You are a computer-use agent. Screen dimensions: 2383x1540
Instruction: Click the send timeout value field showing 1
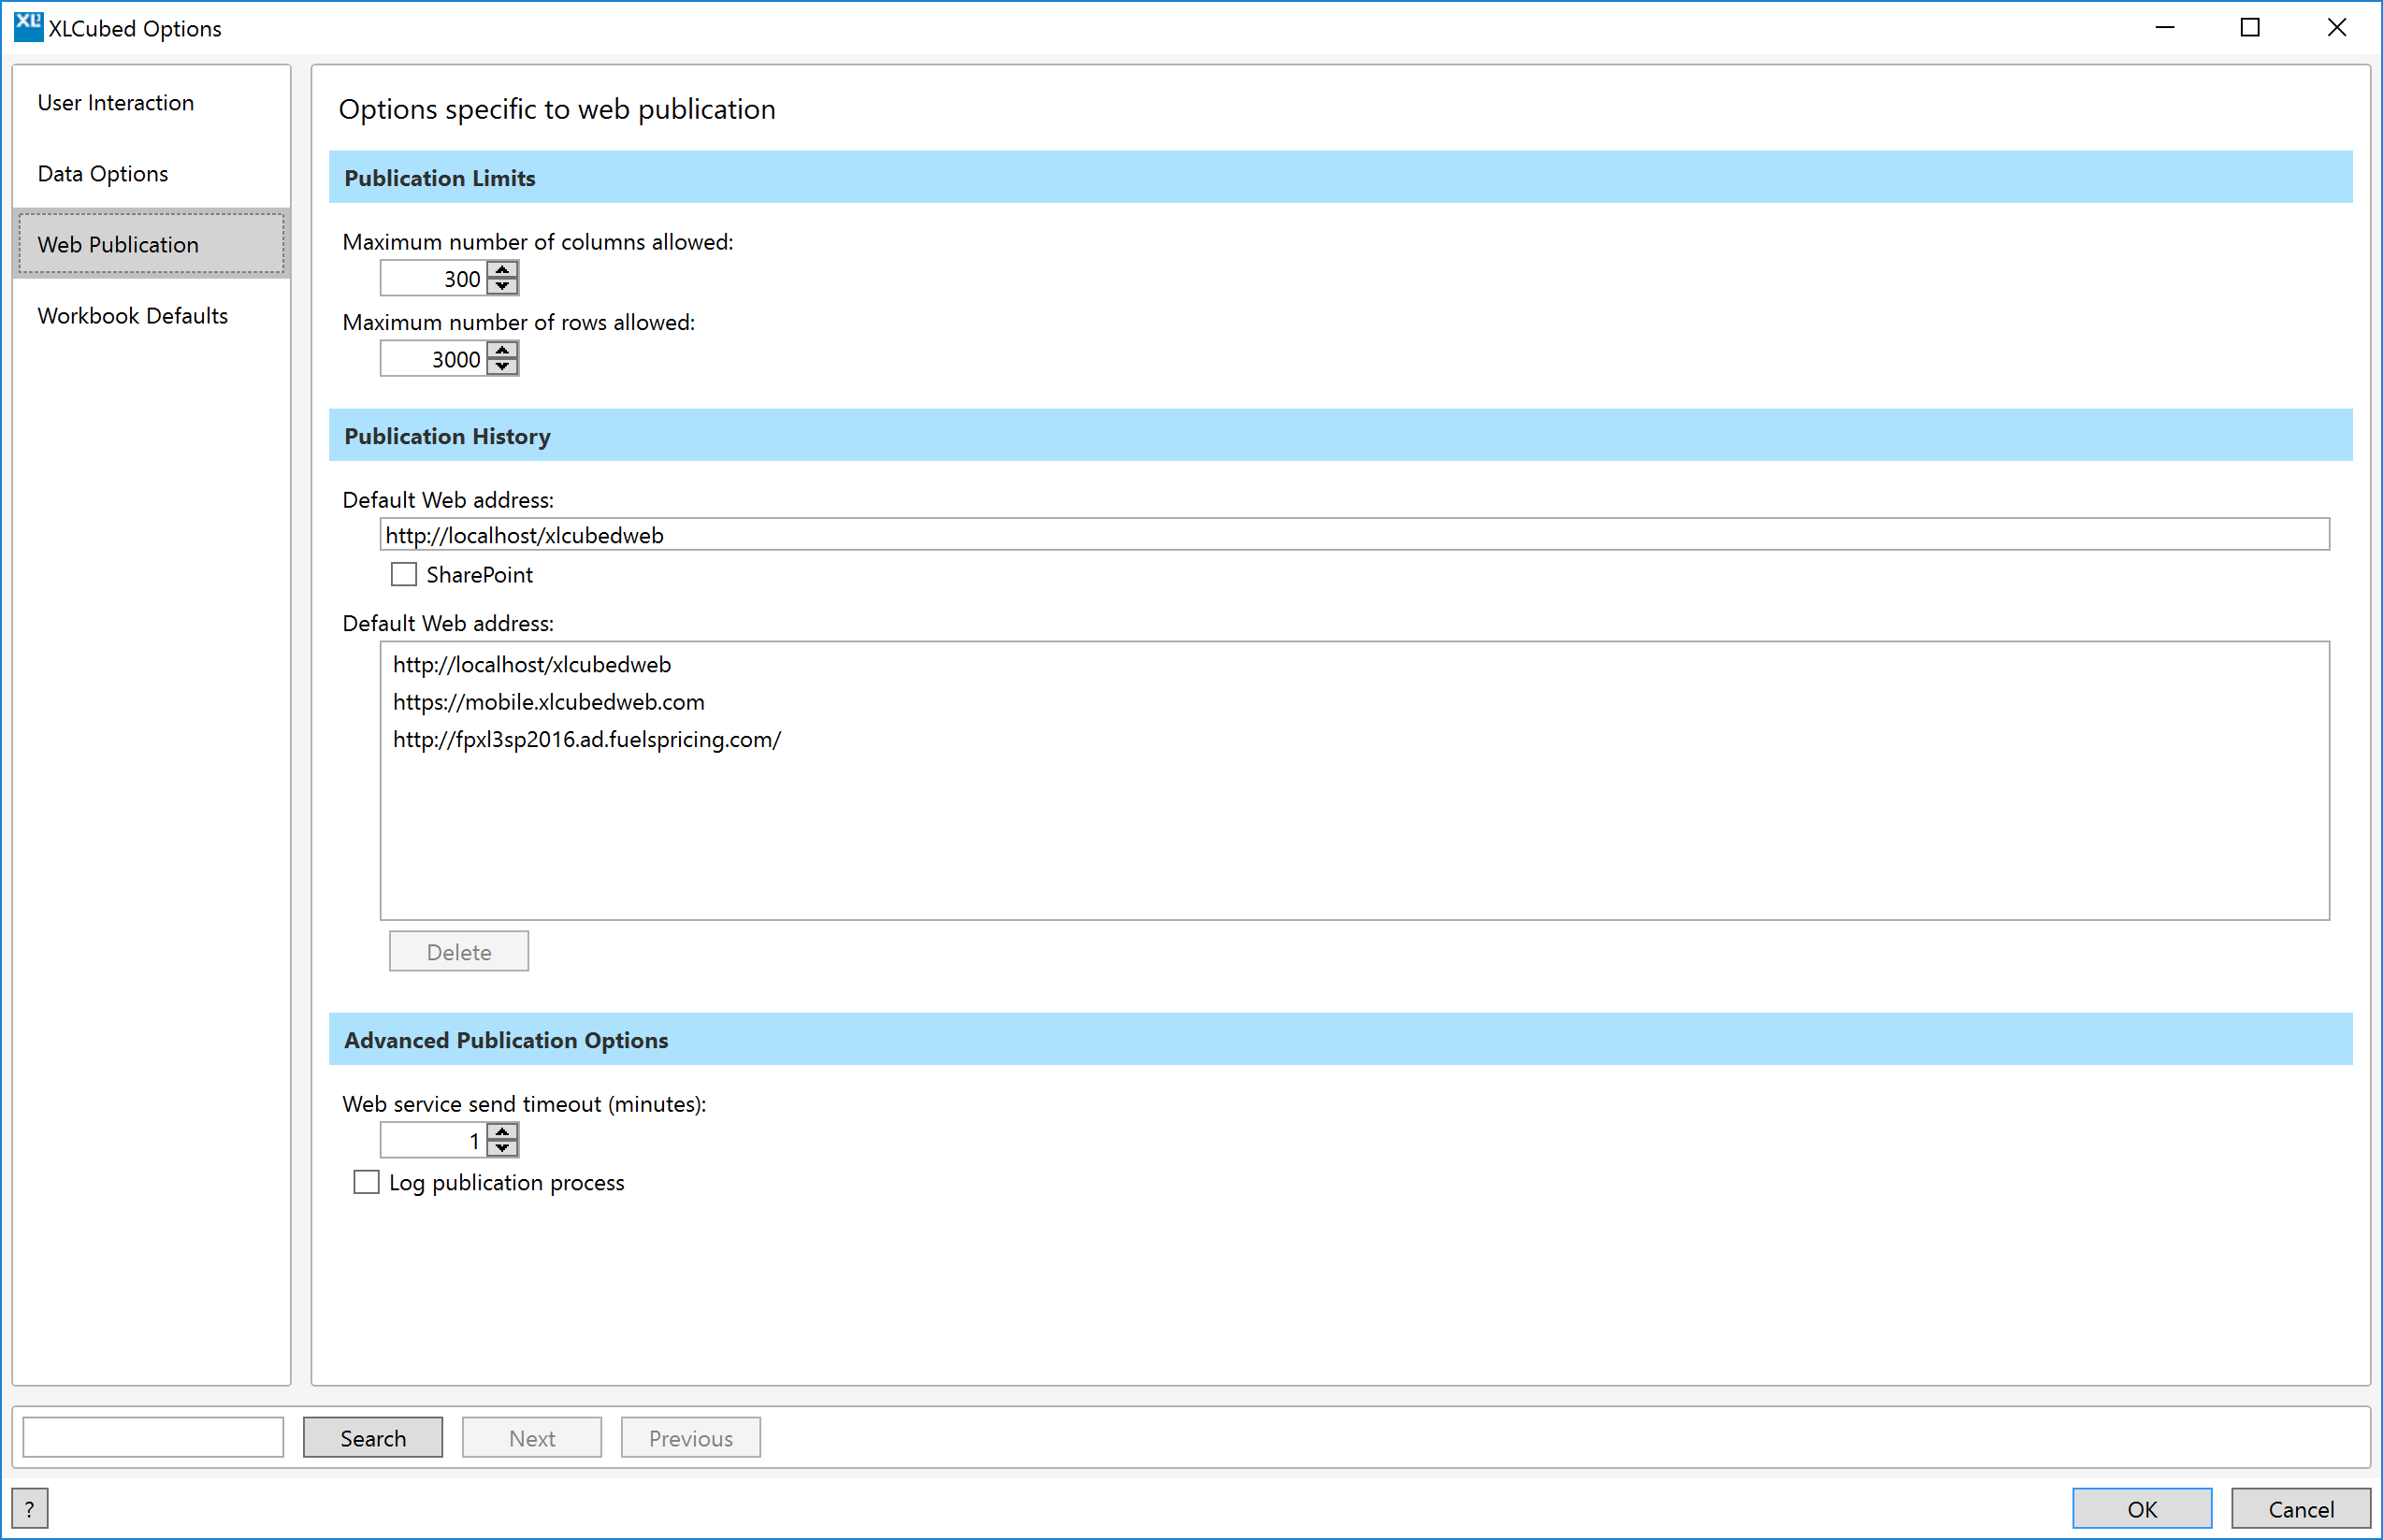click(434, 1140)
